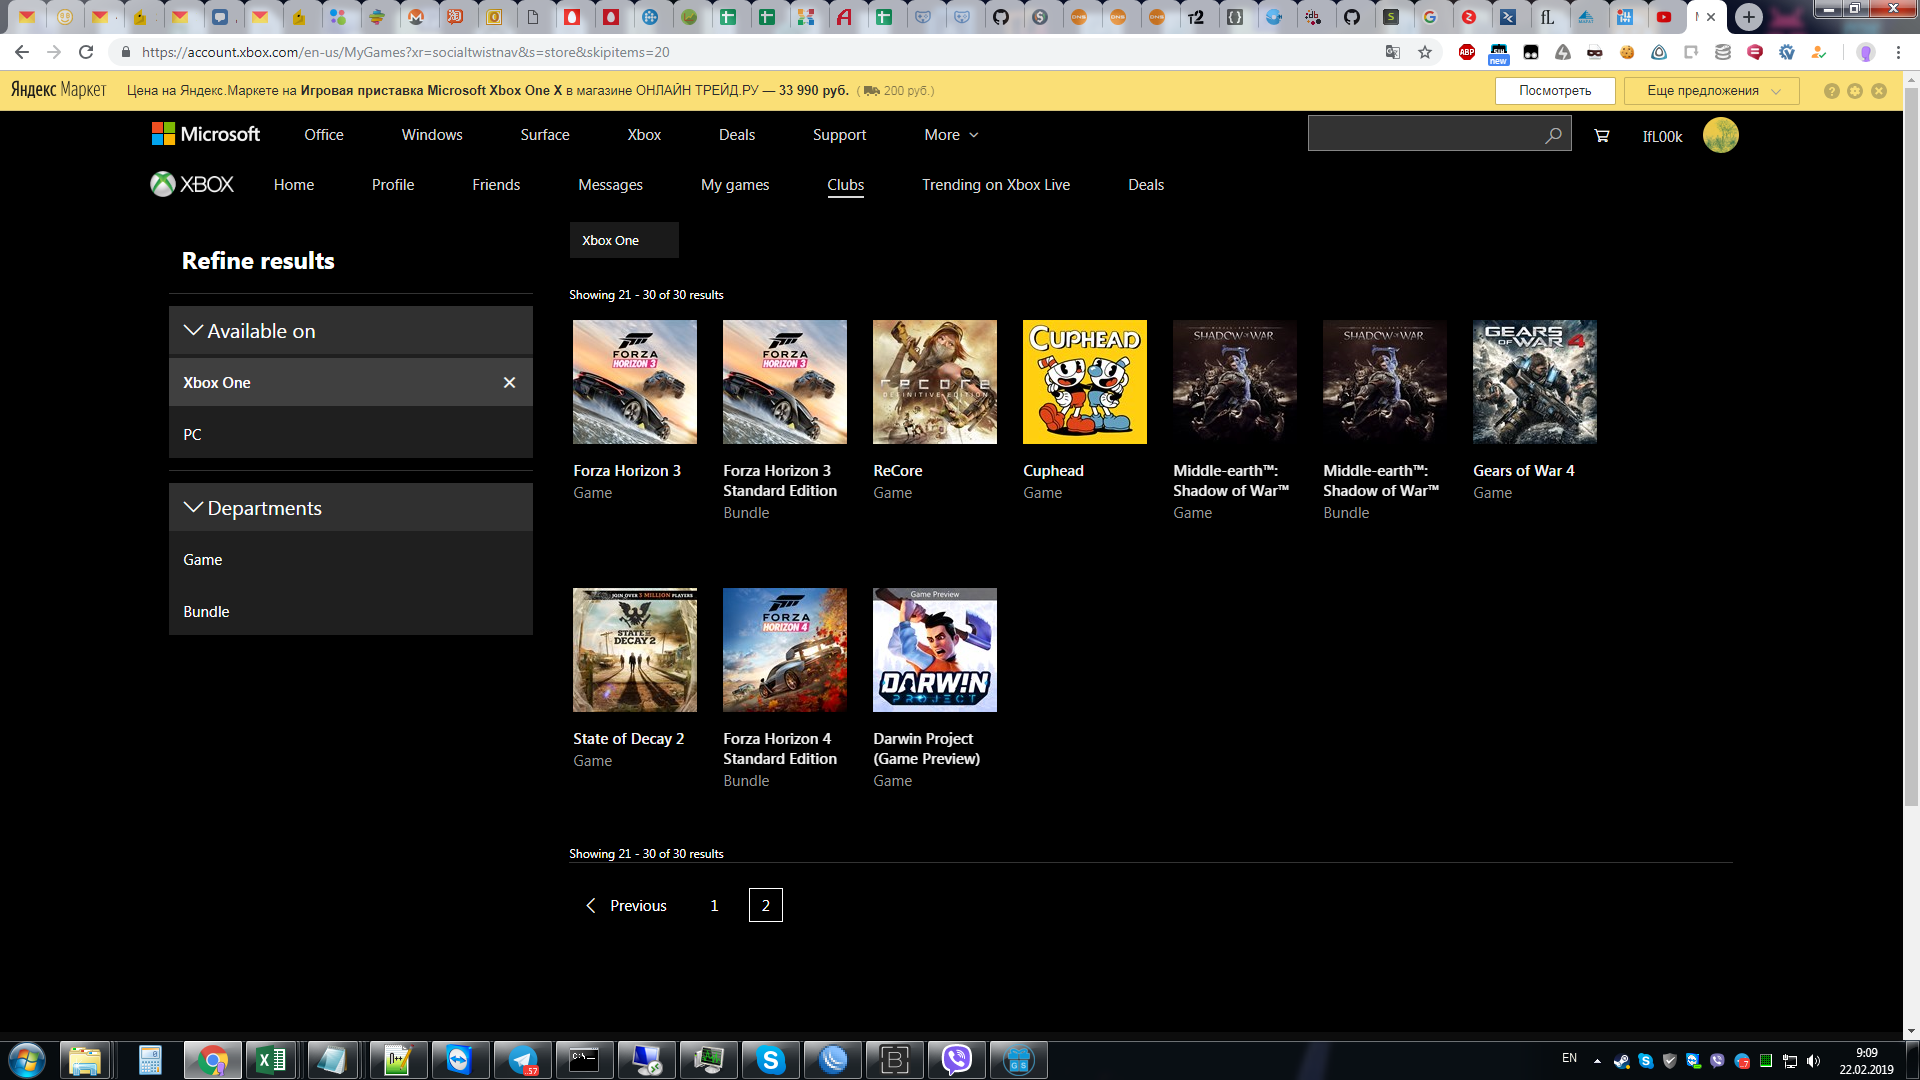Image resolution: width=1920 pixels, height=1080 pixels.
Task: Open TeamViewer from the taskbar
Action: [x=459, y=1060]
